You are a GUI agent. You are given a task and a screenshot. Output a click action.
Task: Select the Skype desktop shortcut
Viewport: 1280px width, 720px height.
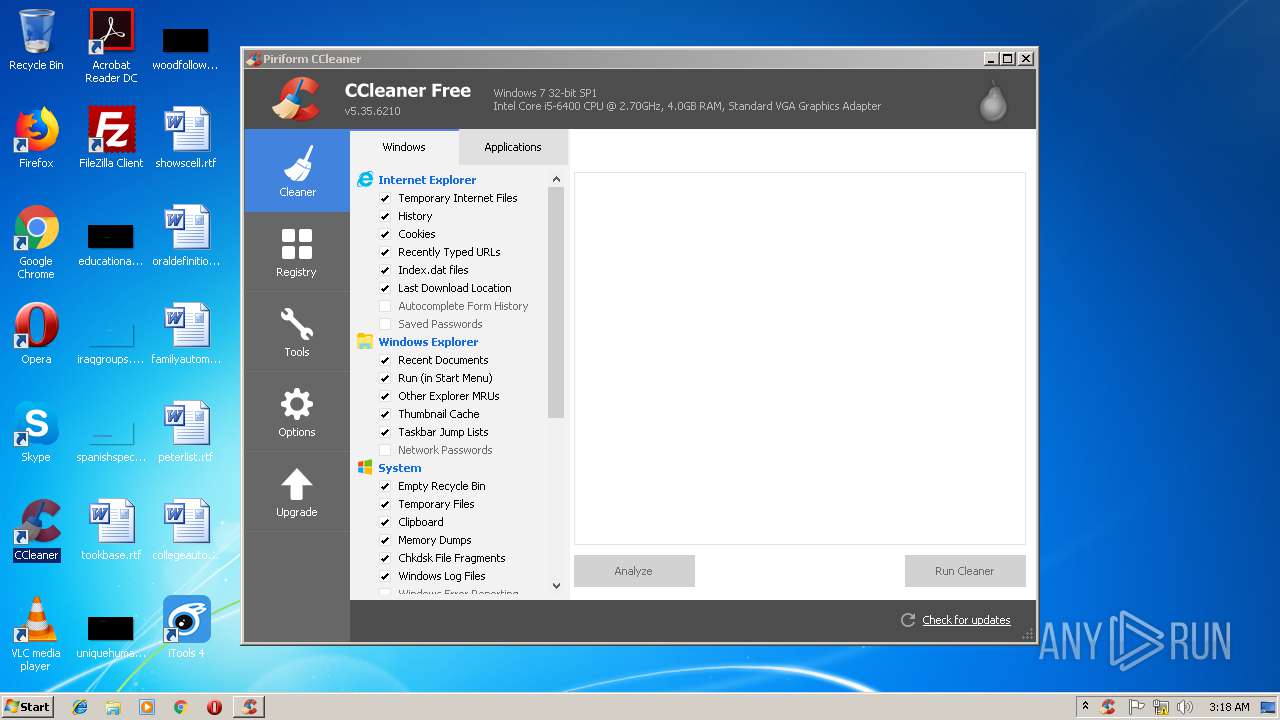coord(36,432)
